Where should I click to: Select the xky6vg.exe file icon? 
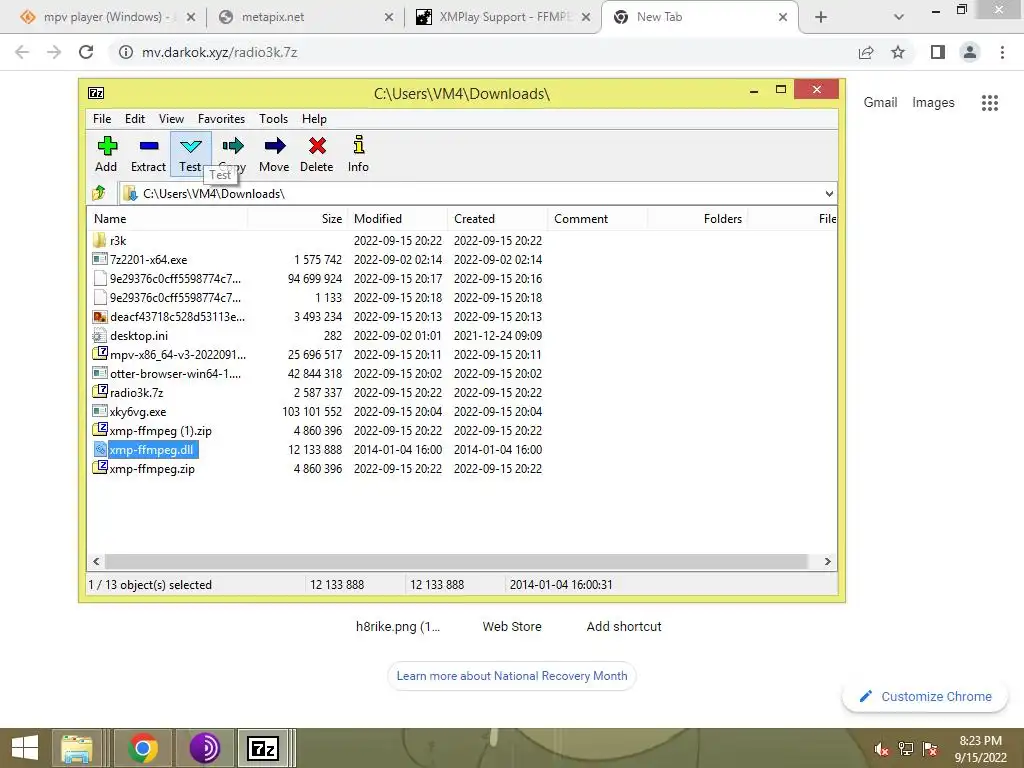(99, 411)
